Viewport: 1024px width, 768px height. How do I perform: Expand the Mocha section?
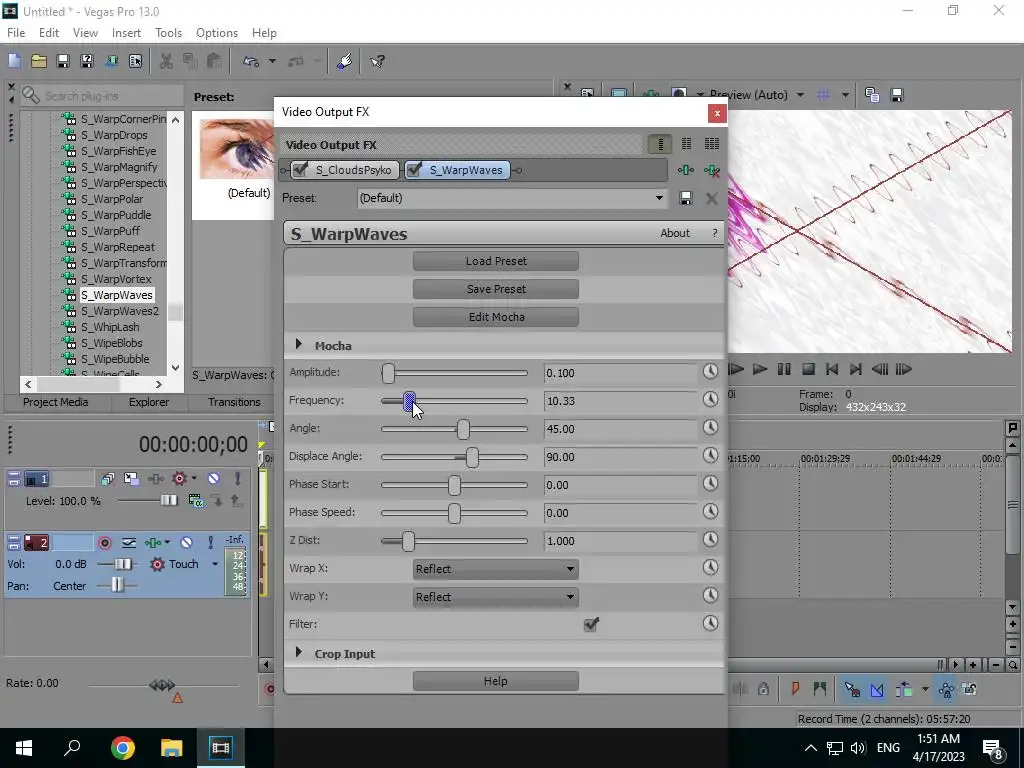(299, 344)
